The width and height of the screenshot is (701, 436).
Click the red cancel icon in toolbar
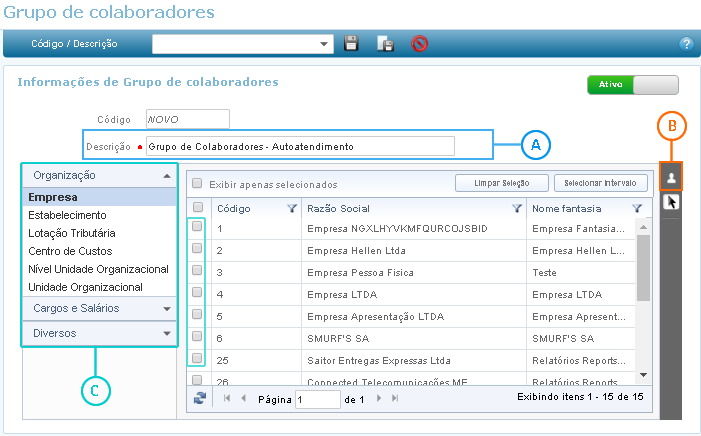pos(420,43)
